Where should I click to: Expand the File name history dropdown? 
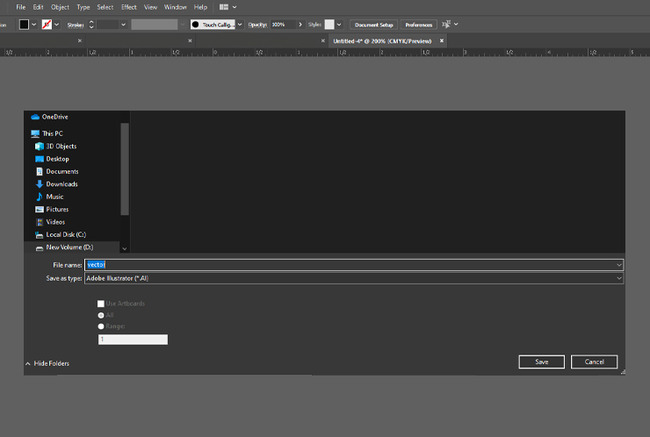pos(619,265)
